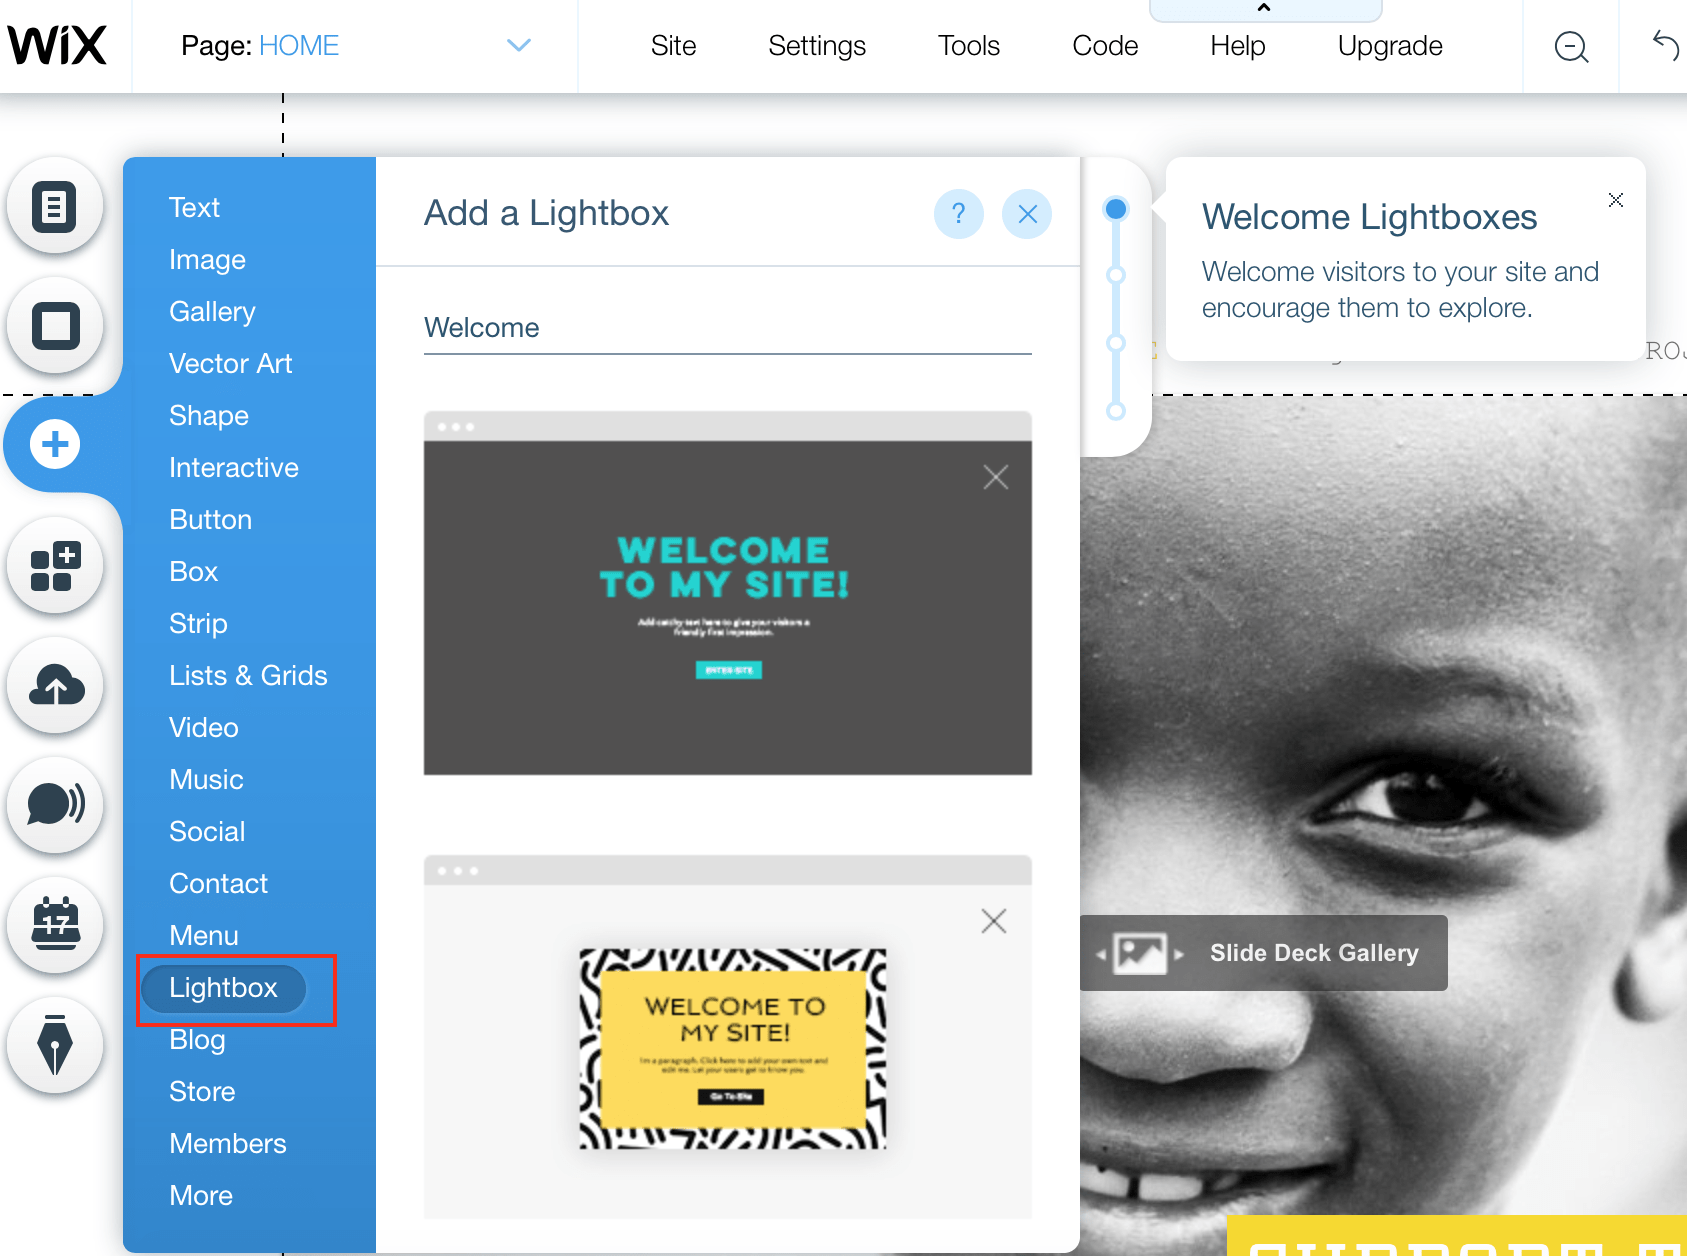Image resolution: width=1687 pixels, height=1256 pixels.
Task: Select the dark Welcome To My Site lightbox thumbnail
Action: (x=728, y=593)
